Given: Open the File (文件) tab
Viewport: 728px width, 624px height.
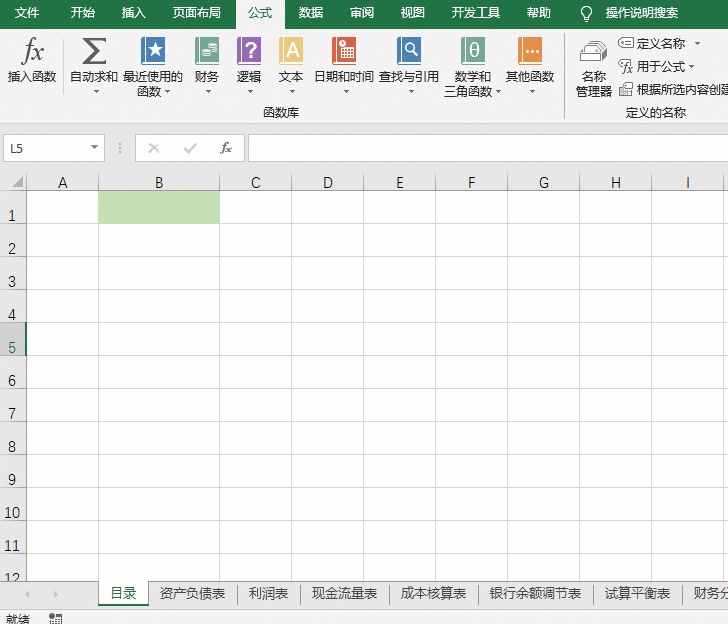Looking at the screenshot, I should (26, 13).
